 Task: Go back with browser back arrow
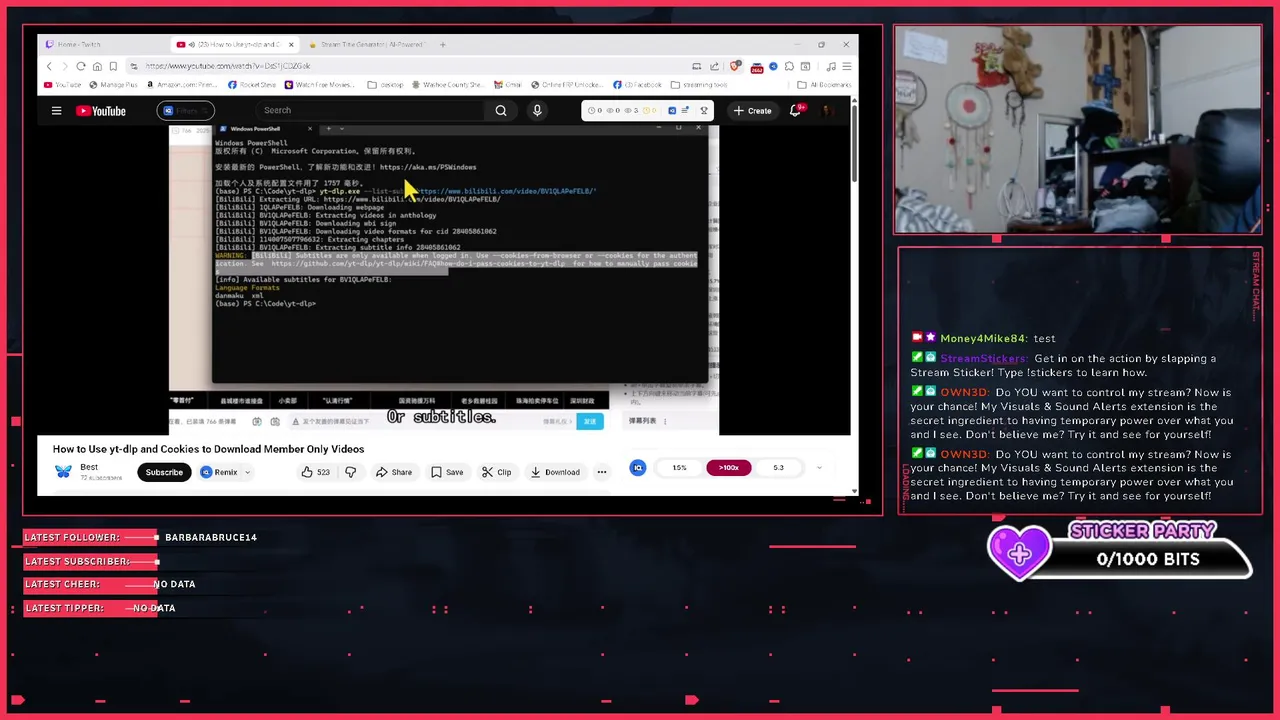[x=49, y=66]
